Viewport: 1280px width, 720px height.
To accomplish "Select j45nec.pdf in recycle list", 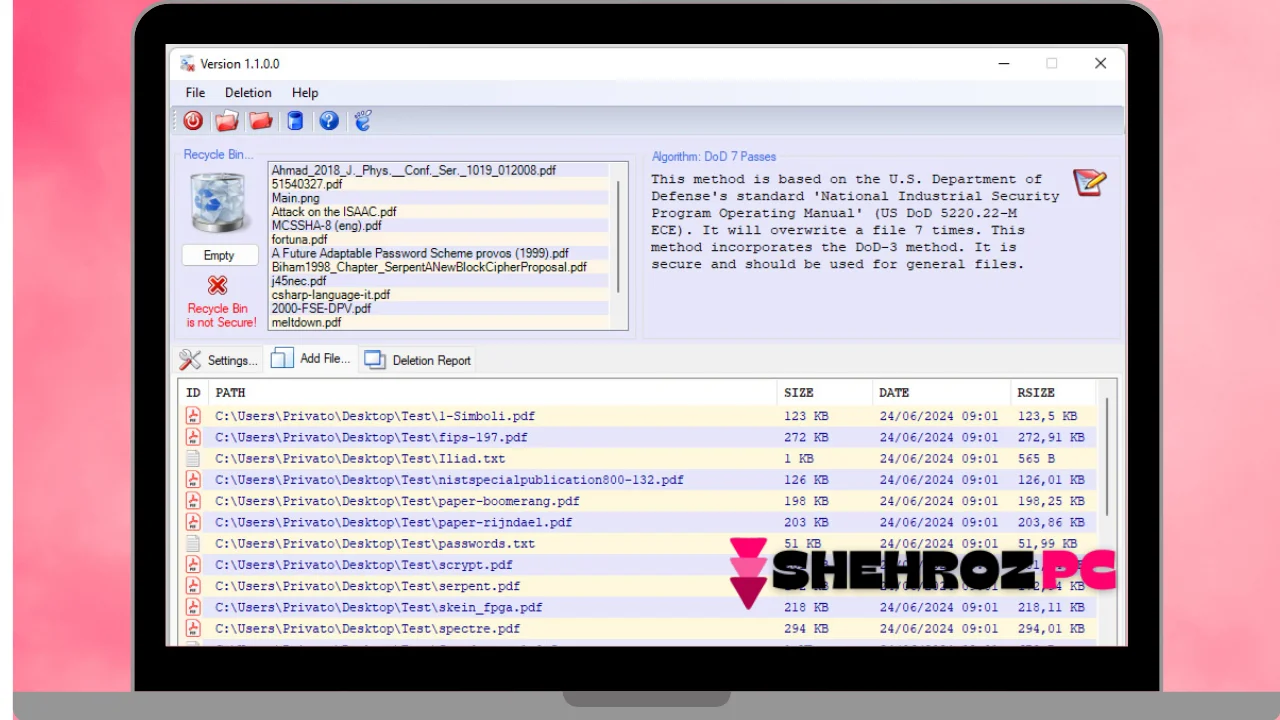I will [x=439, y=281].
